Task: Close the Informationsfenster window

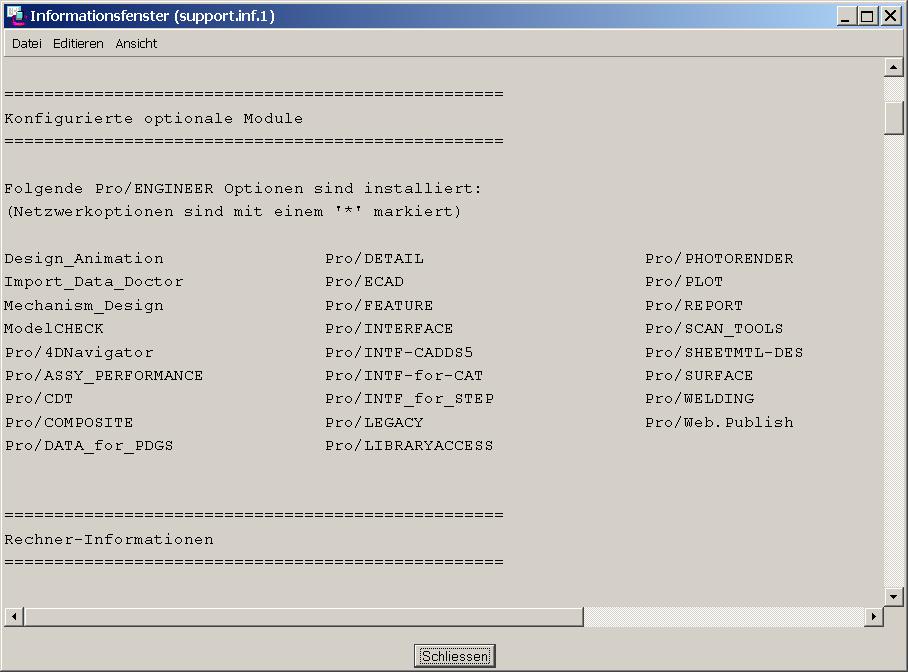Action: [x=890, y=16]
